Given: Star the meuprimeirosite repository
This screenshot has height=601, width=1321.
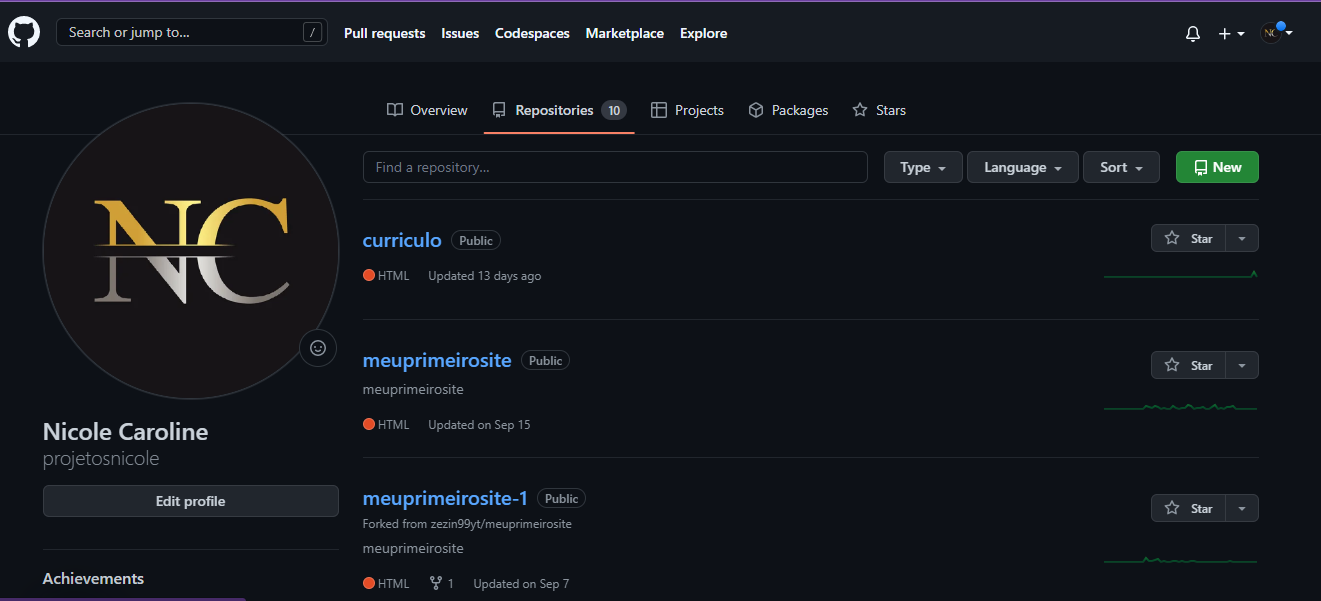Looking at the screenshot, I should [1188, 365].
